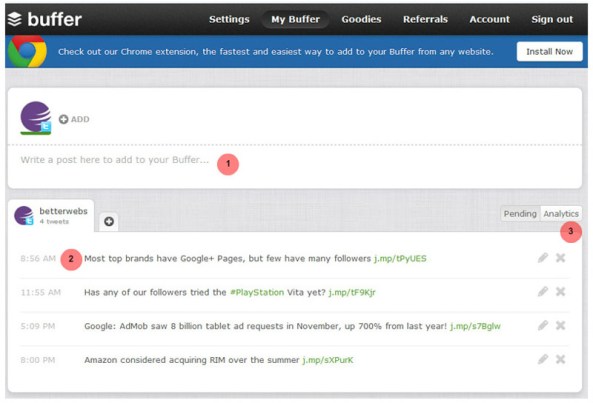The width and height of the screenshot is (593, 403).
Task: Open the j.mp/s7Bglw link
Action: 475,326
